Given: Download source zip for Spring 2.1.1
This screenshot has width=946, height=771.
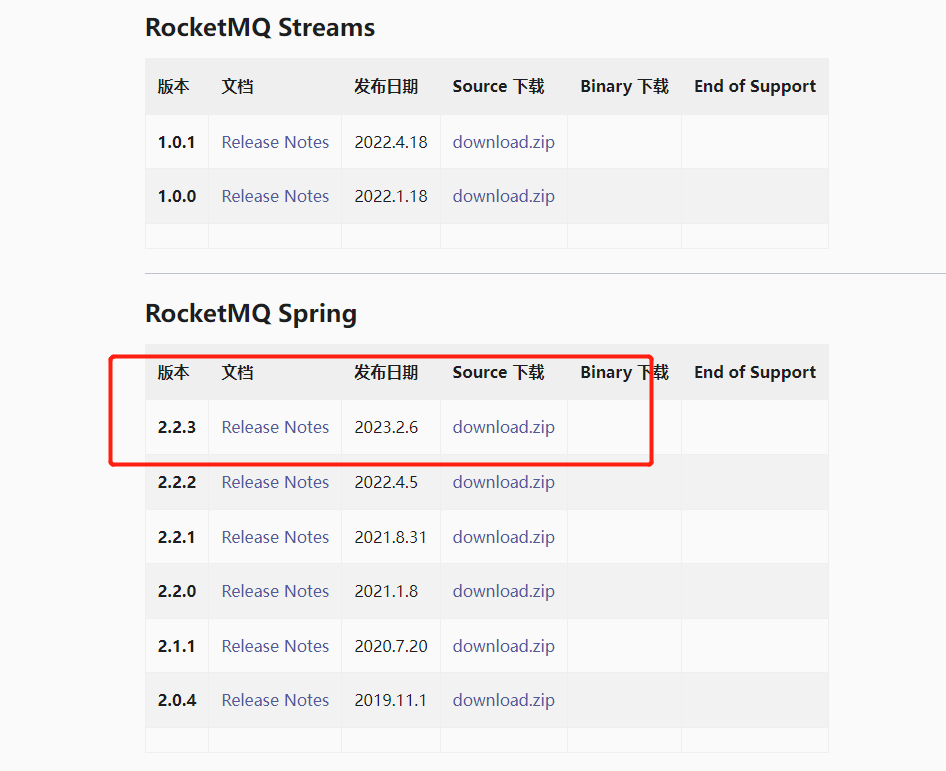Looking at the screenshot, I should coord(504,646).
